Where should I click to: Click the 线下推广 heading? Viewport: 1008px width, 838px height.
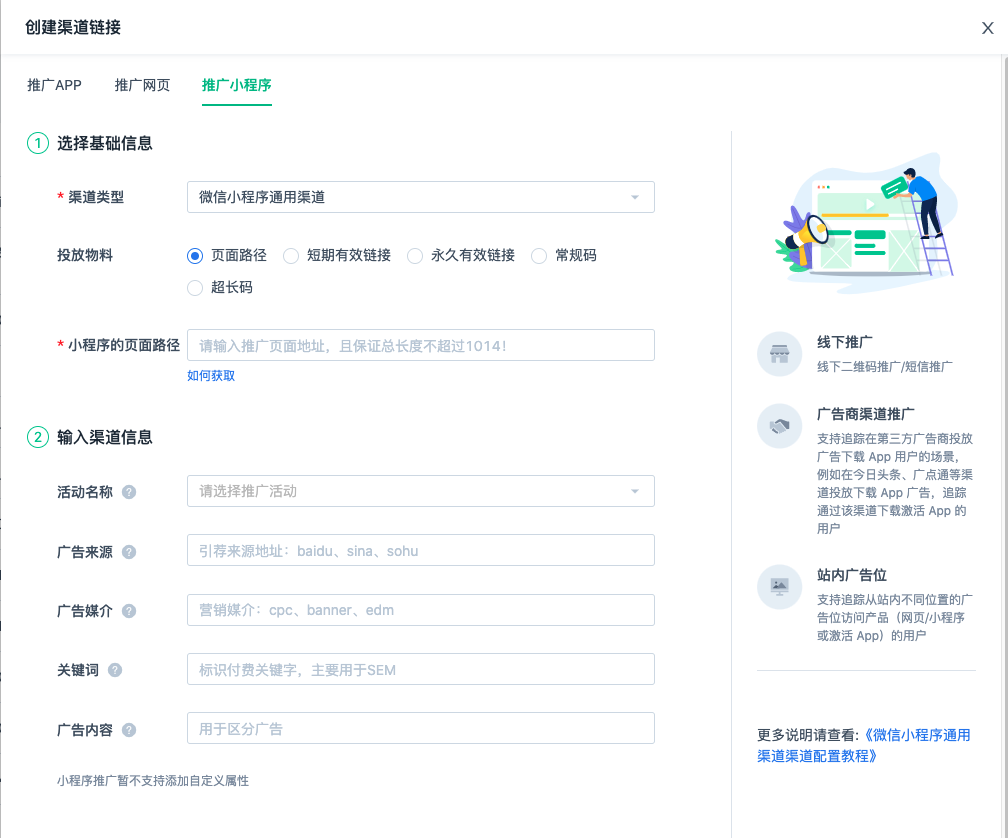click(x=845, y=342)
